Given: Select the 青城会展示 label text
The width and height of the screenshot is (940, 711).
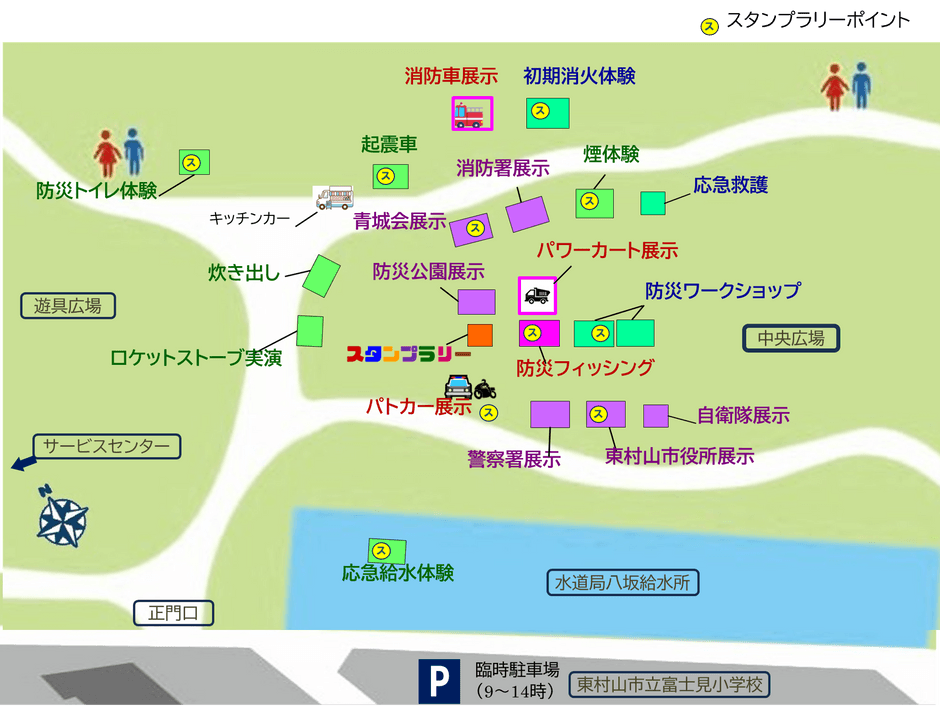Looking at the screenshot, I should [400, 221].
